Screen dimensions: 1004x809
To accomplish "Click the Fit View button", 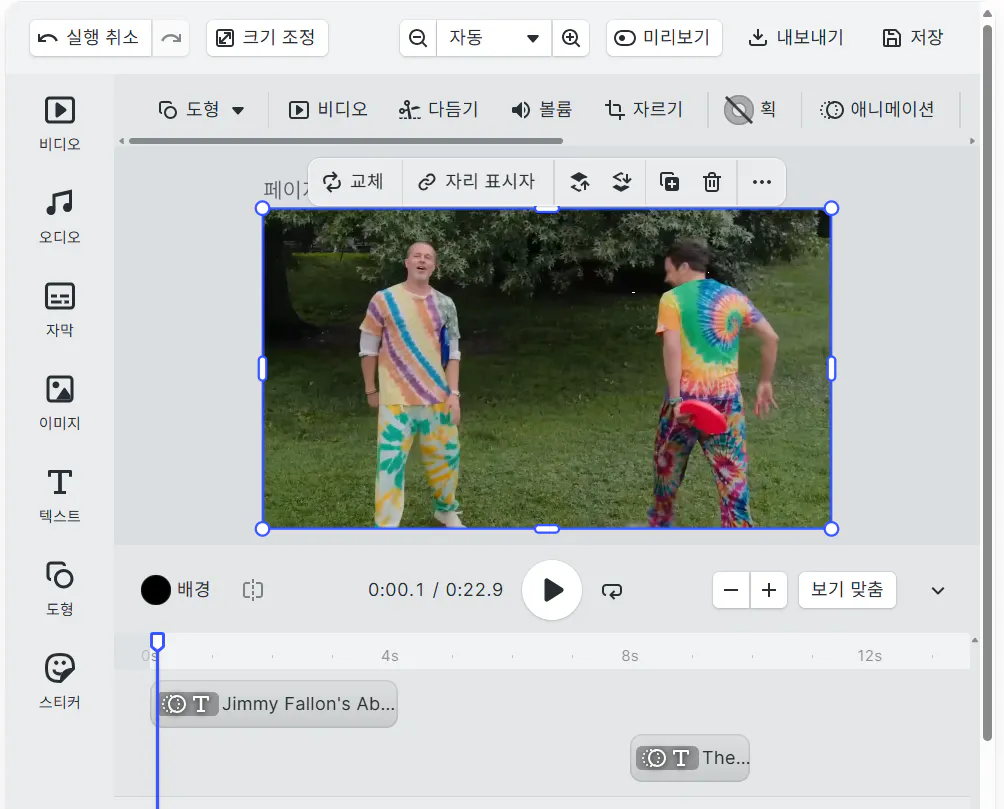I will click(847, 590).
